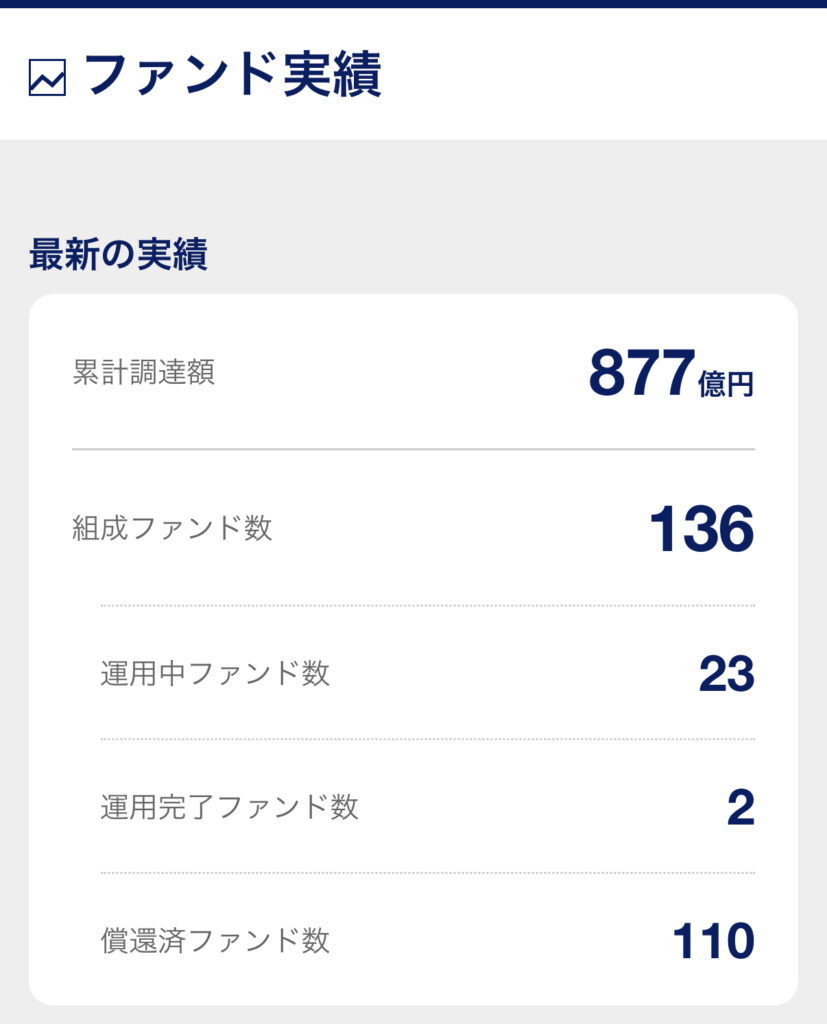
Task: Click the solid divider below 累計調達額
Action: tap(413, 450)
